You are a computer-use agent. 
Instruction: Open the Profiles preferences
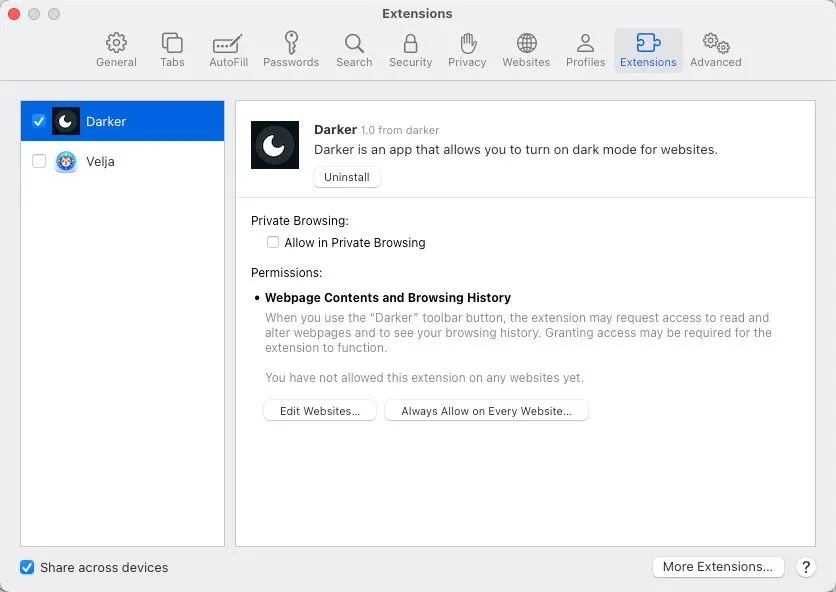585,48
